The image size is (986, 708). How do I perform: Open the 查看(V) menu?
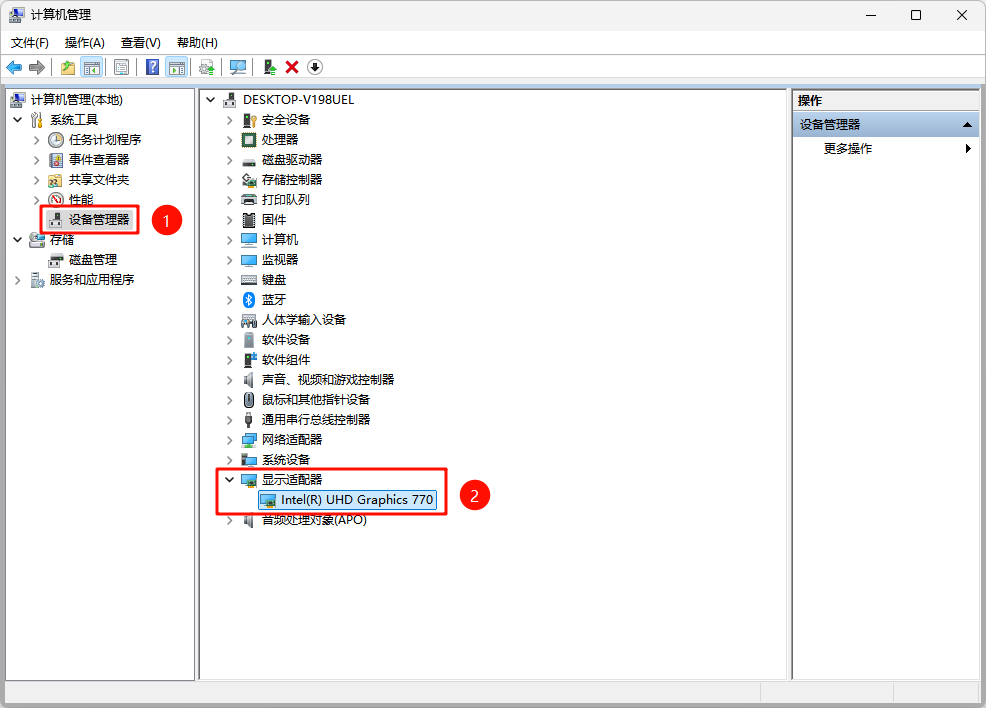point(140,43)
